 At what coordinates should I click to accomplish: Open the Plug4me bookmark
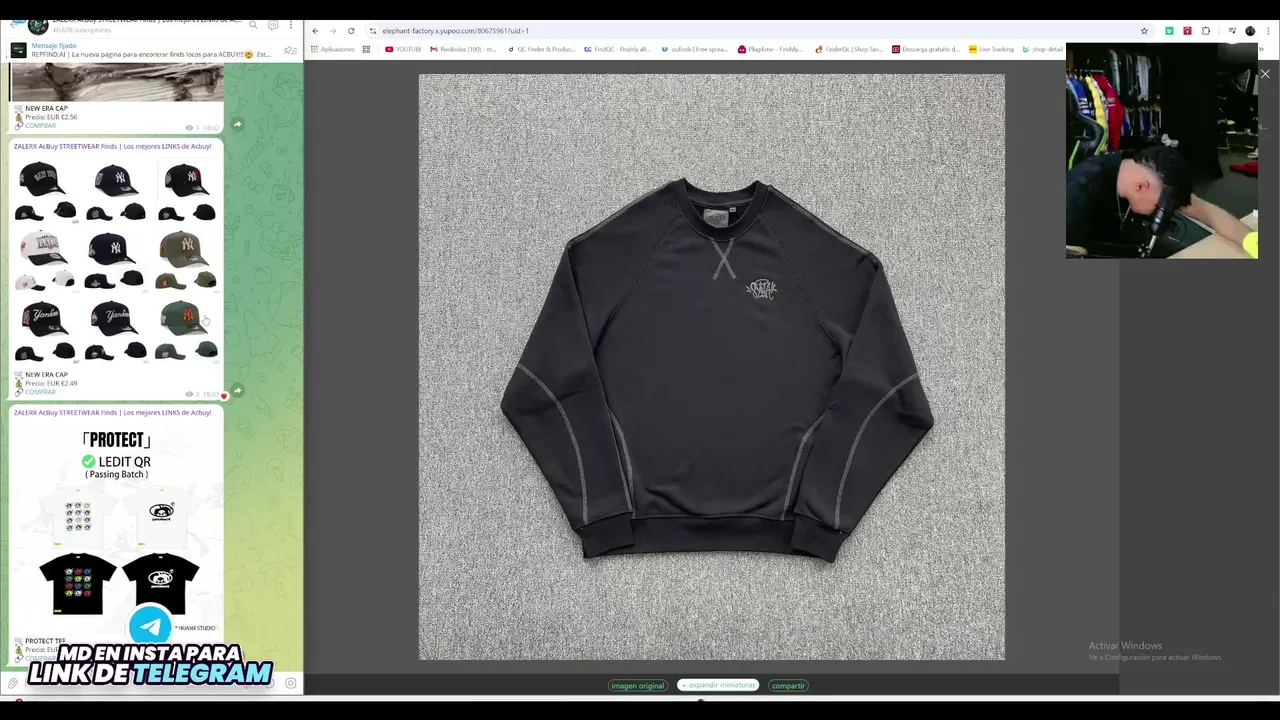tap(771, 49)
